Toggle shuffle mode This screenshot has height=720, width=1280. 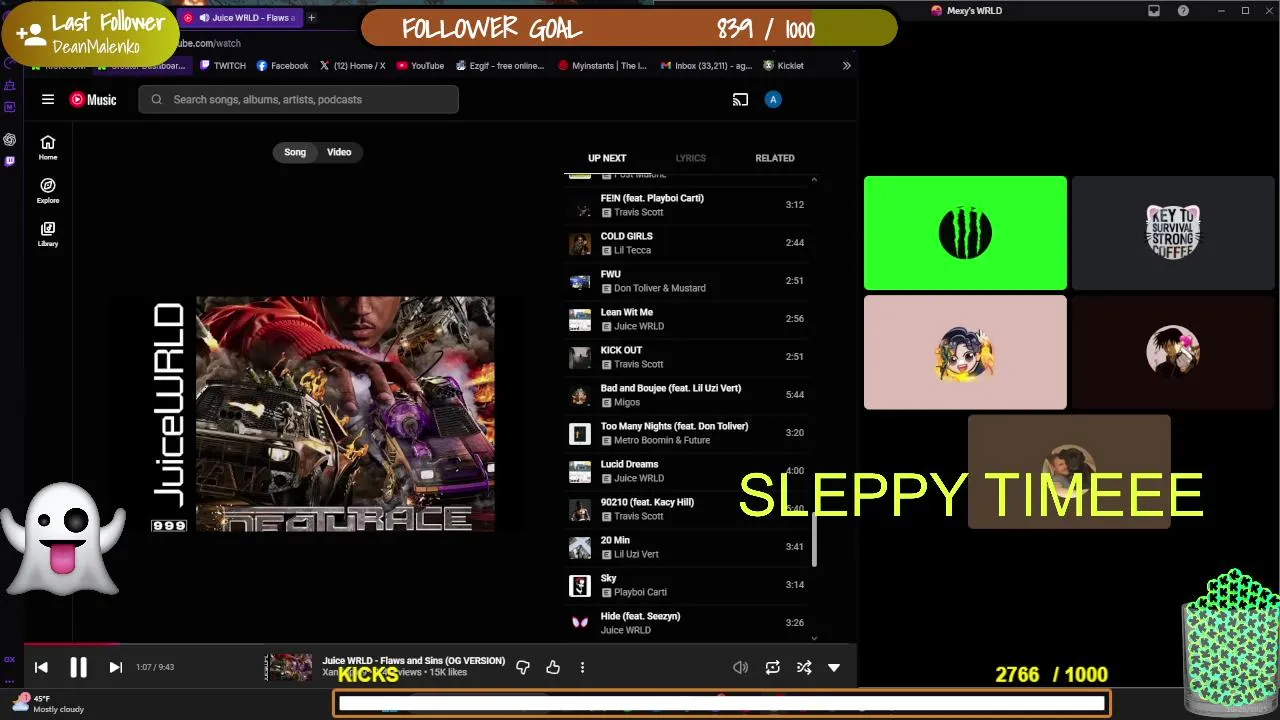(804, 667)
